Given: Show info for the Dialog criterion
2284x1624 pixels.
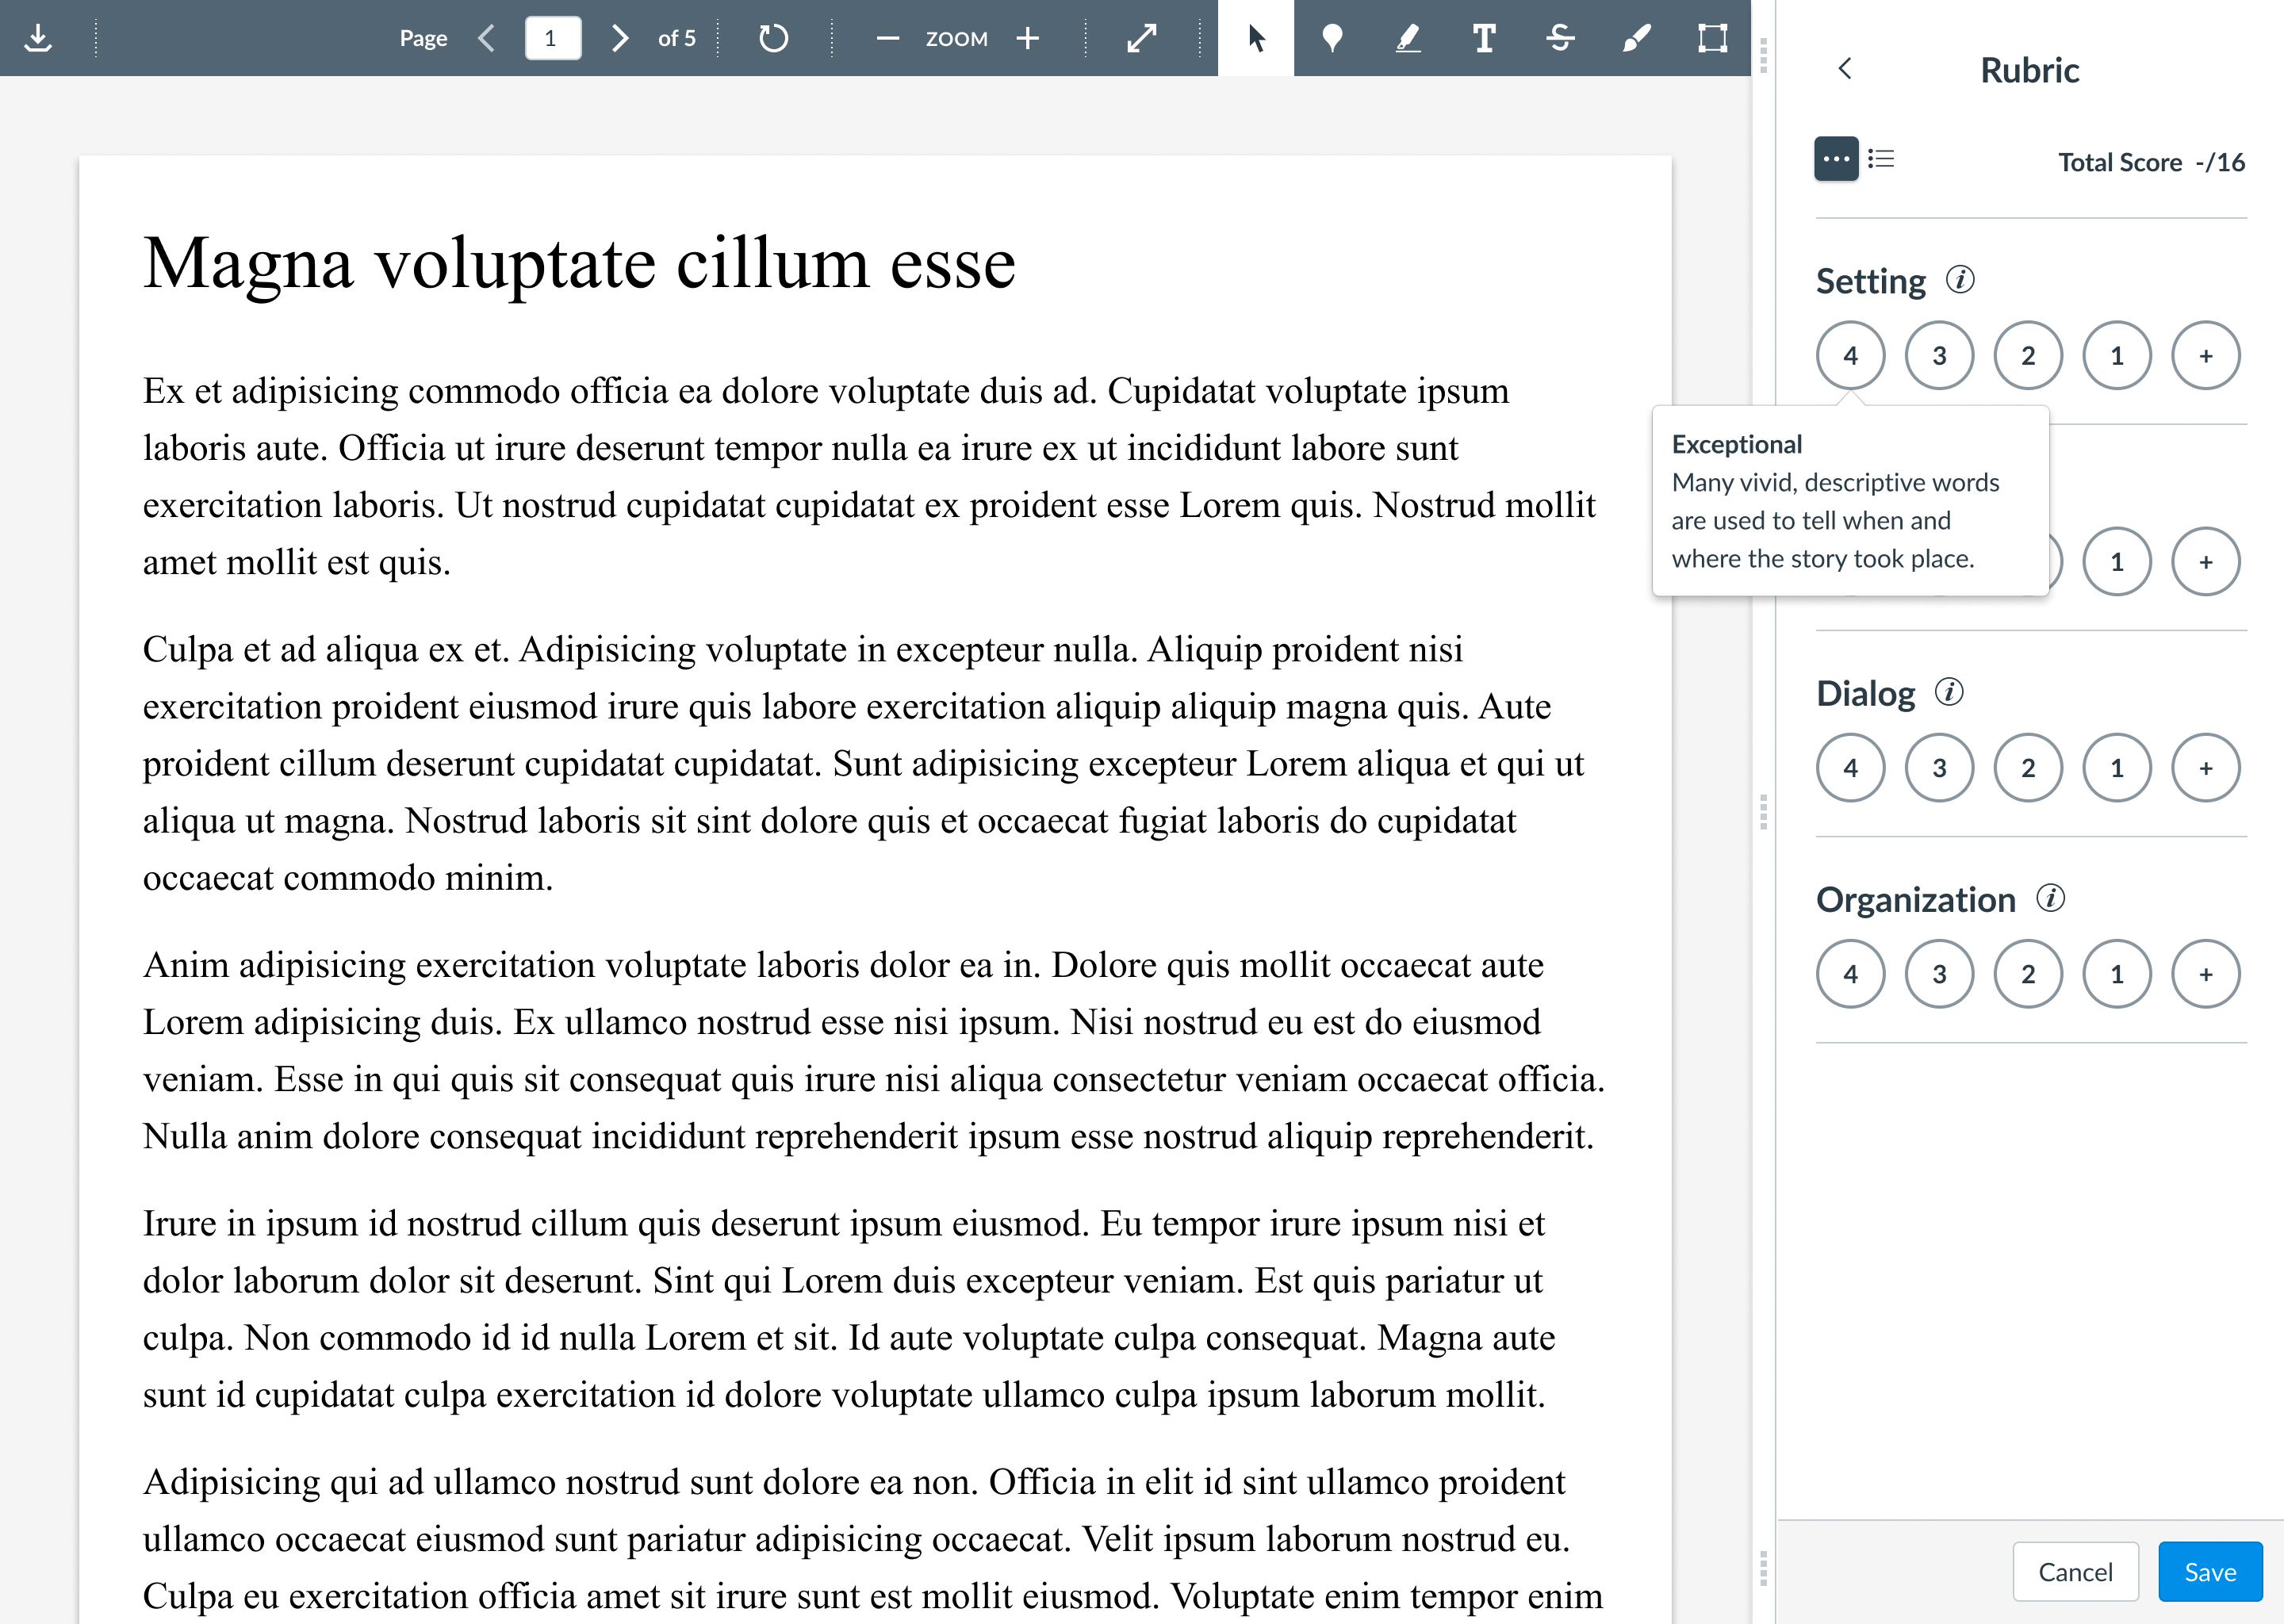Looking at the screenshot, I should coord(1949,692).
